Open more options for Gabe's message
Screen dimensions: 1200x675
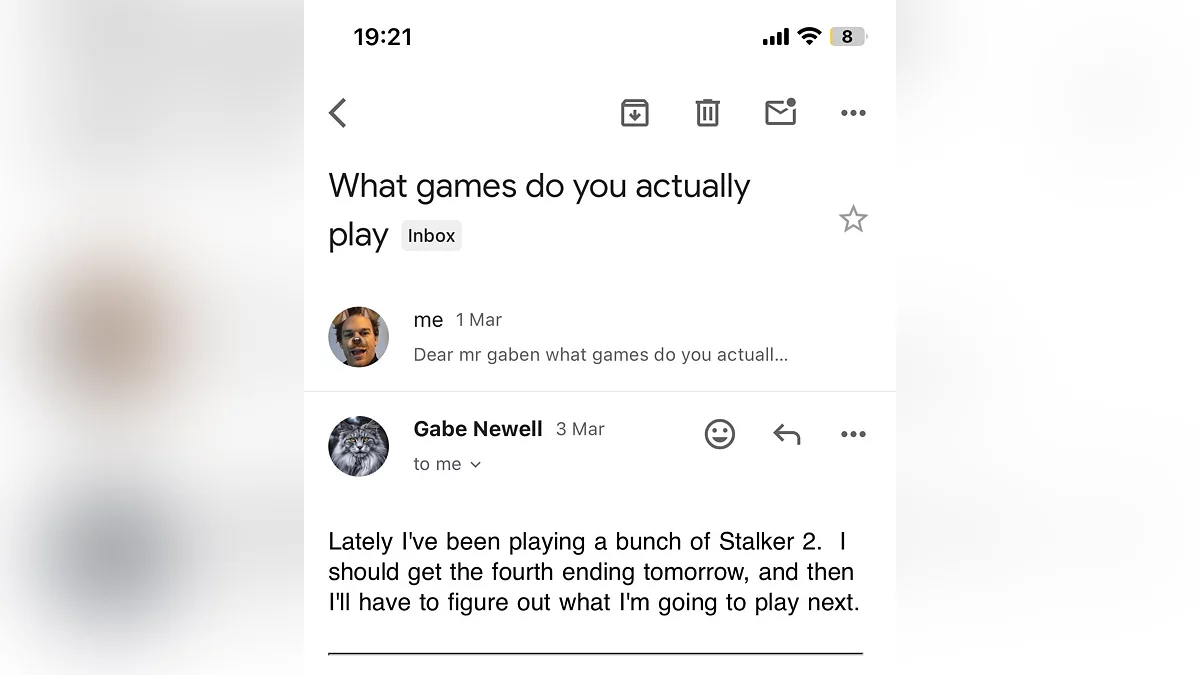[853, 434]
